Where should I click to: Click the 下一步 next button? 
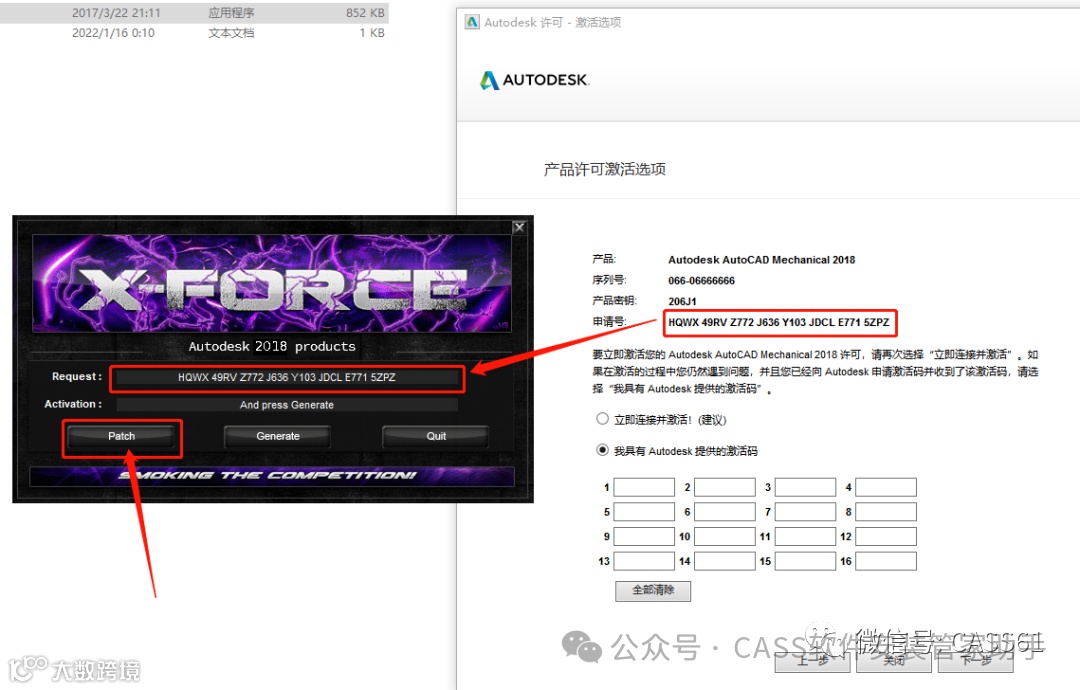point(975,661)
